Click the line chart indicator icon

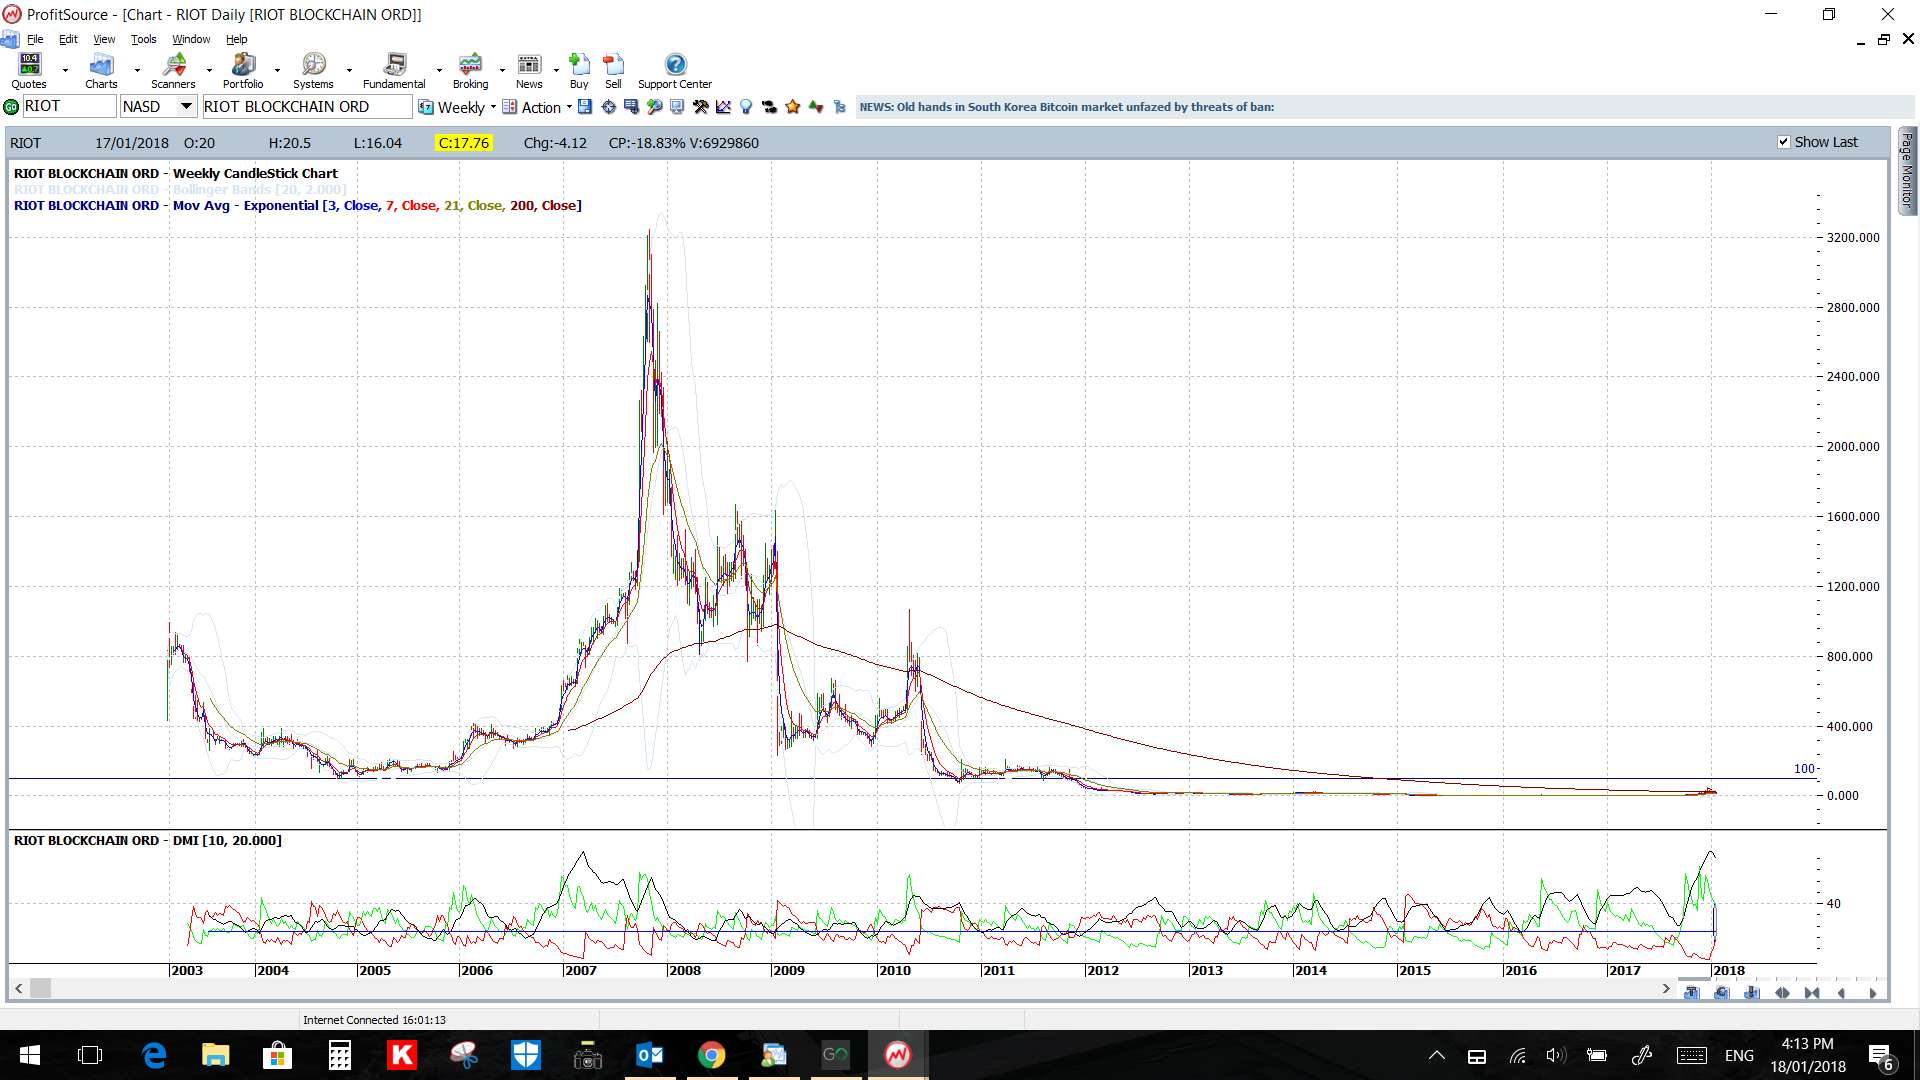click(723, 107)
